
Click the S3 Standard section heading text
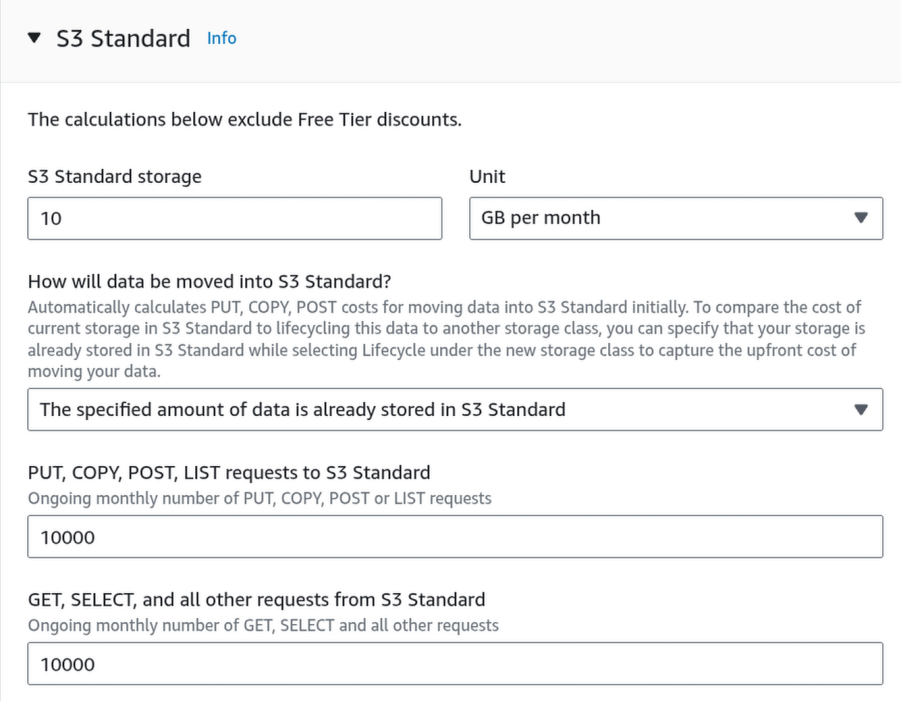(124, 39)
